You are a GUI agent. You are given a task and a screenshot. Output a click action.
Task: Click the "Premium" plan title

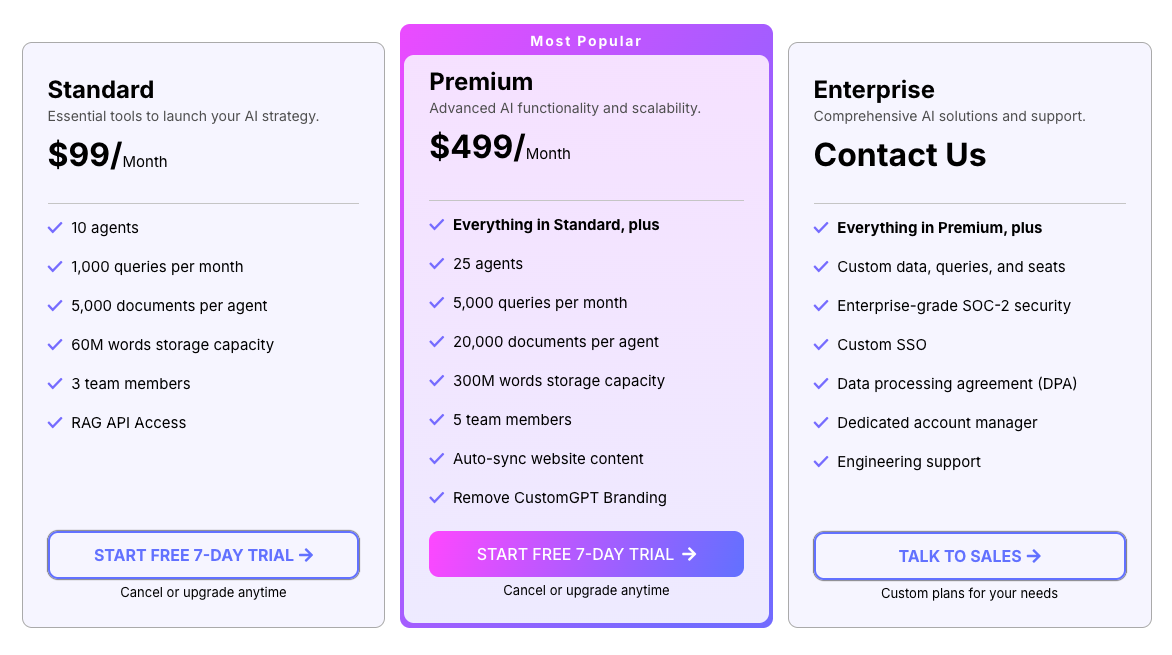481,82
